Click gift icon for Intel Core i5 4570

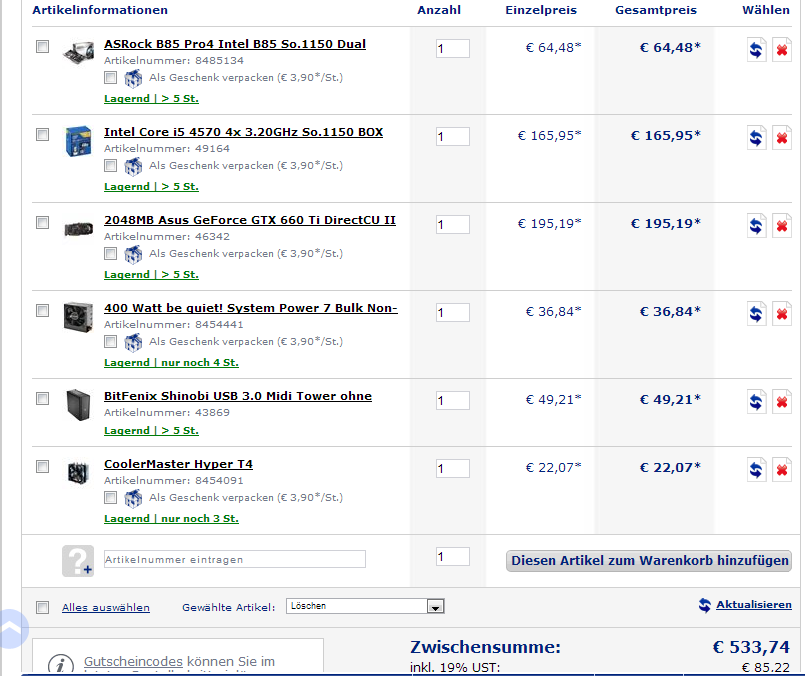[133, 166]
